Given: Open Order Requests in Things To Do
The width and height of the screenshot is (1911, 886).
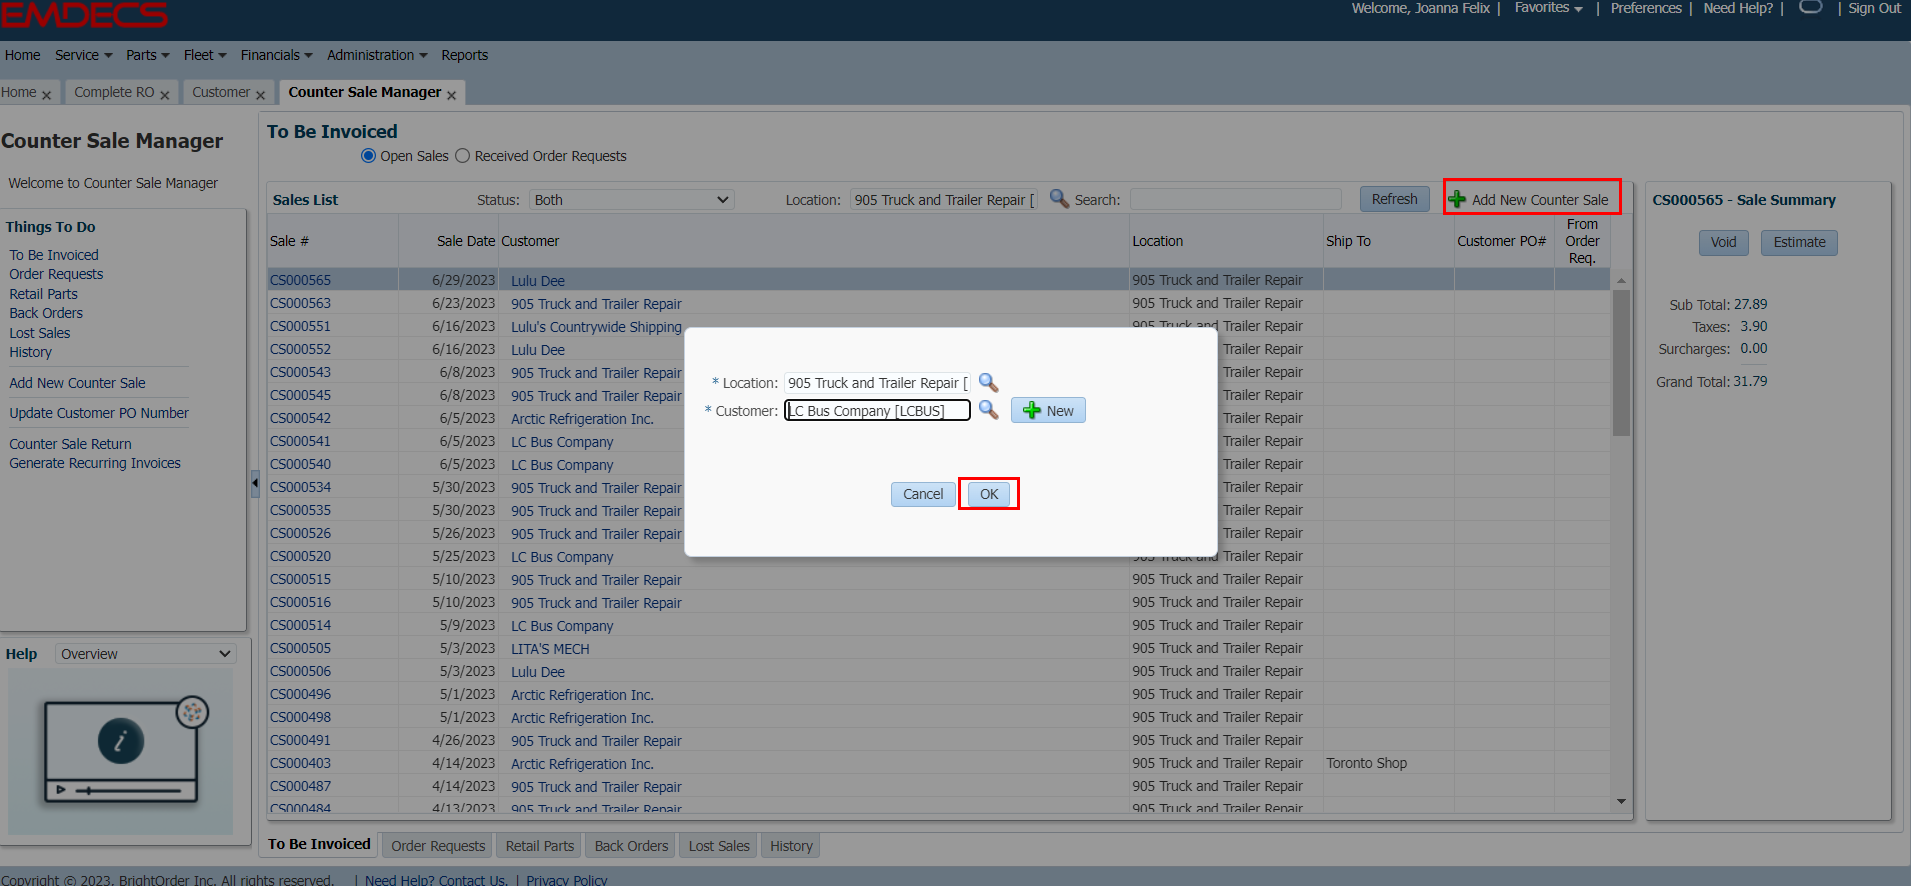Looking at the screenshot, I should [56, 274].
